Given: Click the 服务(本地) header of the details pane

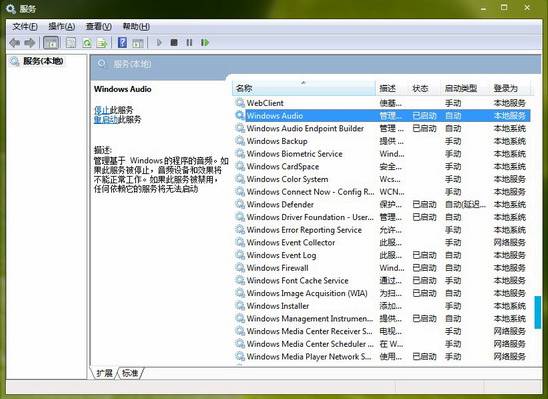Looking at the screenshot, I should tap(132, 64).
